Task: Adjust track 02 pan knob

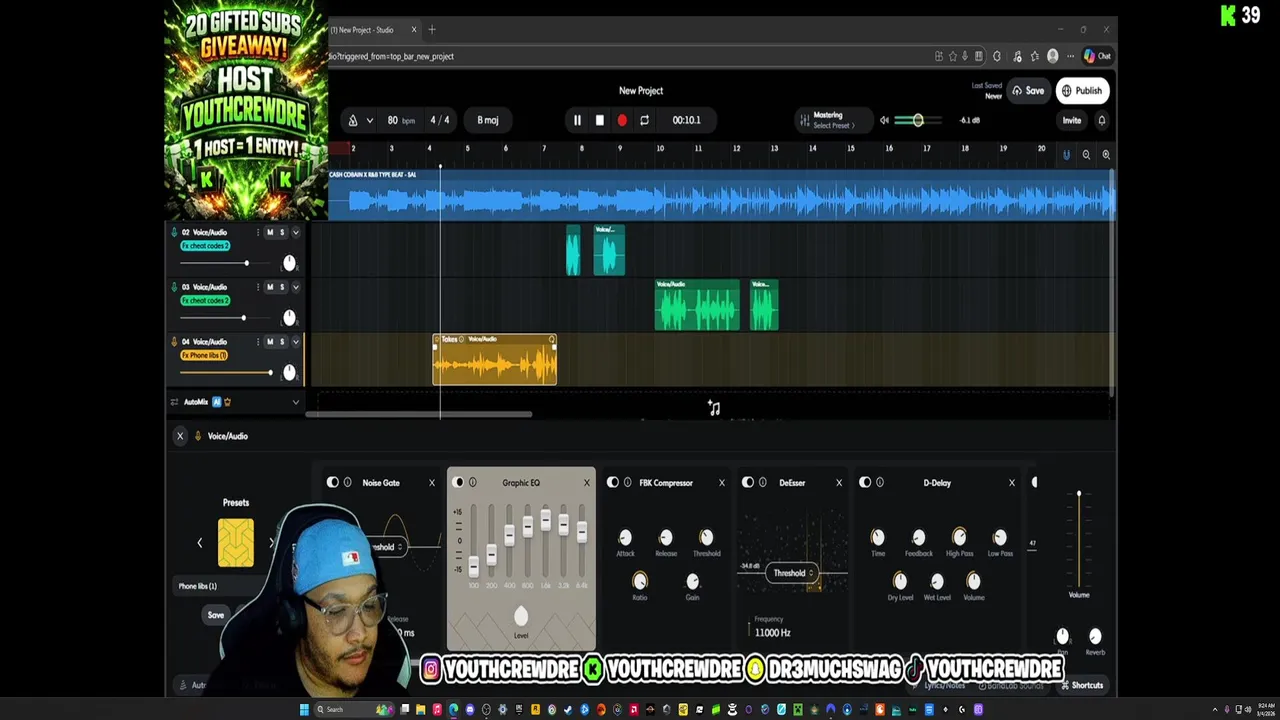Action: [x=289, y=263]
